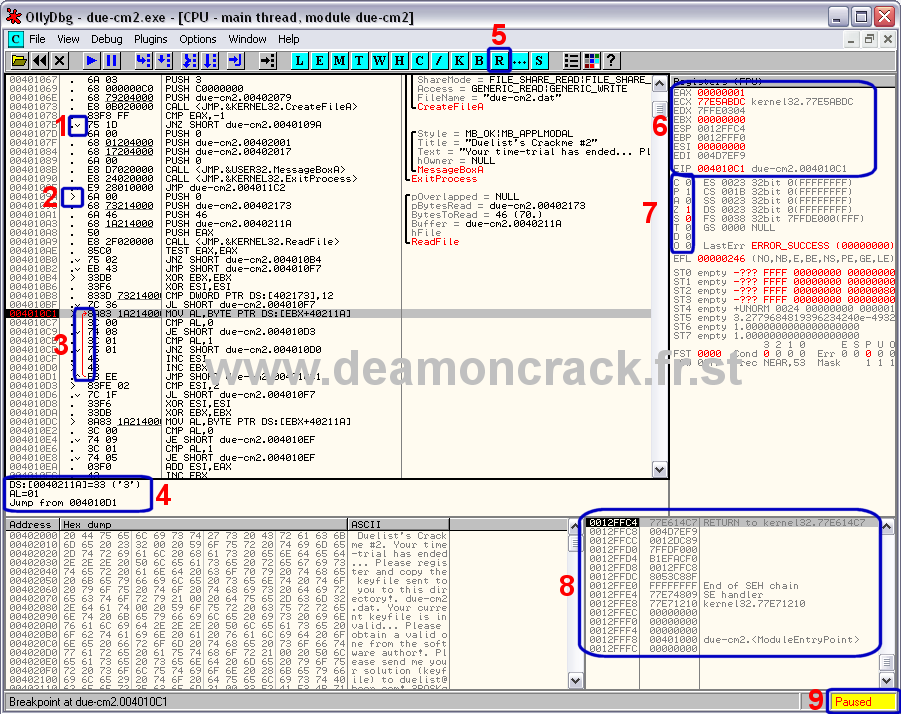901x714 pixels.
Task: Open Breakpoints with the B button
Action: (x=479, y=60)
